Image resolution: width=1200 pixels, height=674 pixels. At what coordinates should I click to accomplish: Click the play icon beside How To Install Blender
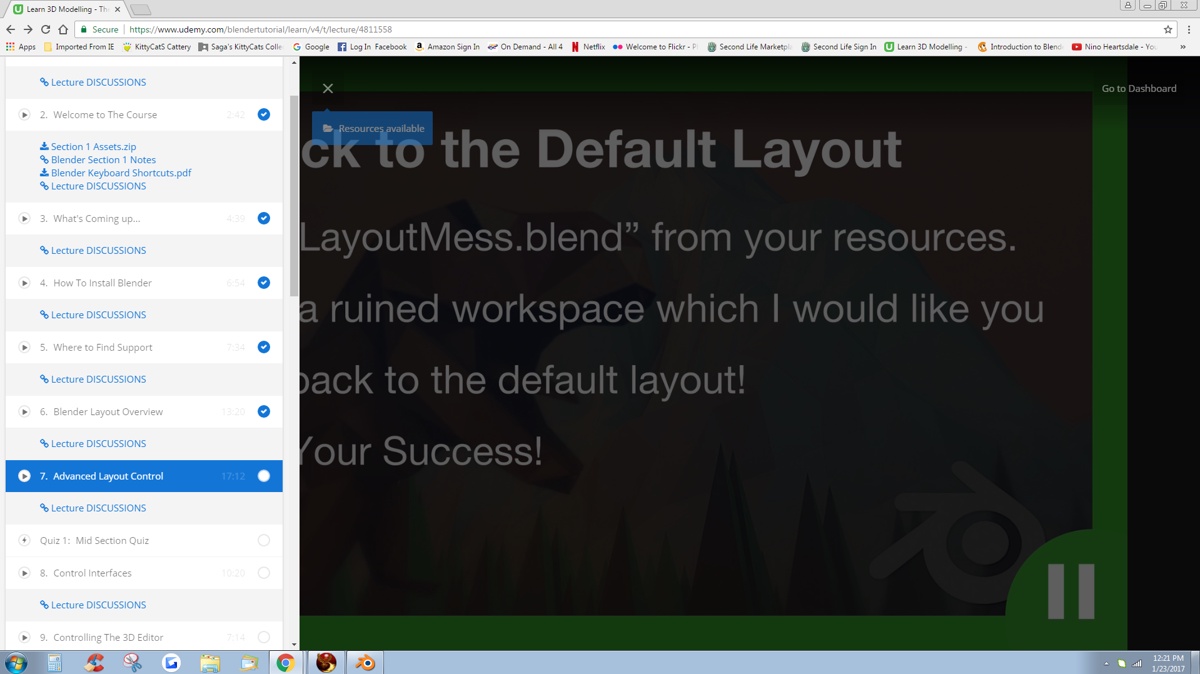24,283
